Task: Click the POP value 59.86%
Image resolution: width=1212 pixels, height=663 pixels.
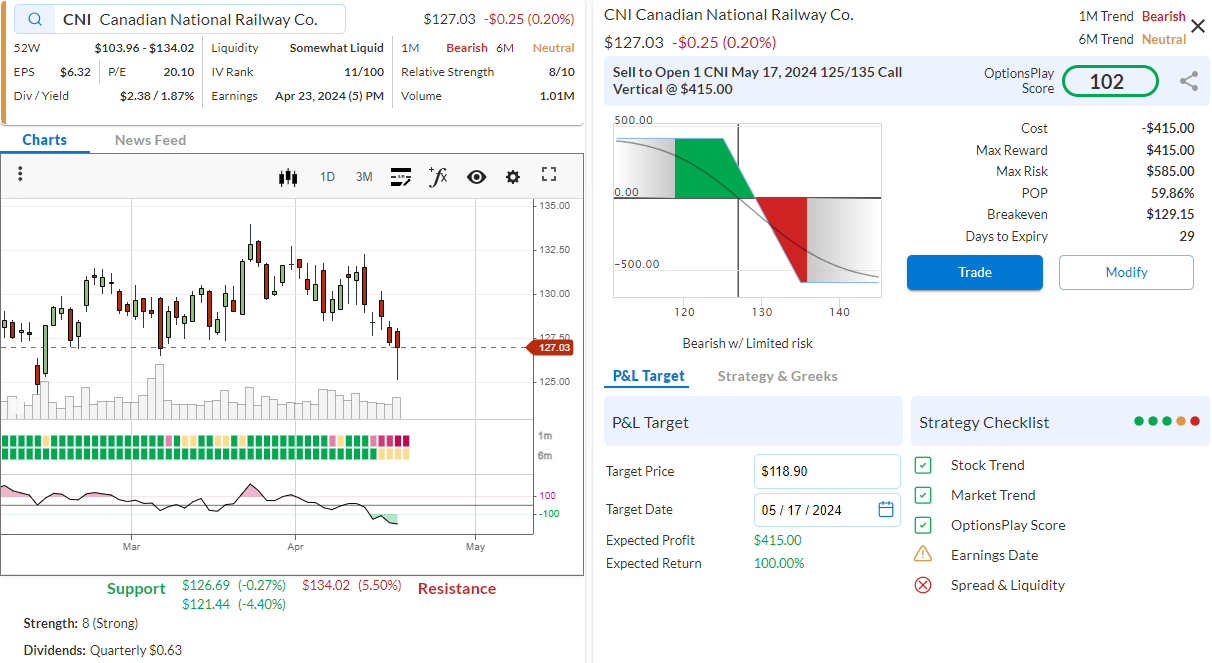Action: tap(1173, 193)
